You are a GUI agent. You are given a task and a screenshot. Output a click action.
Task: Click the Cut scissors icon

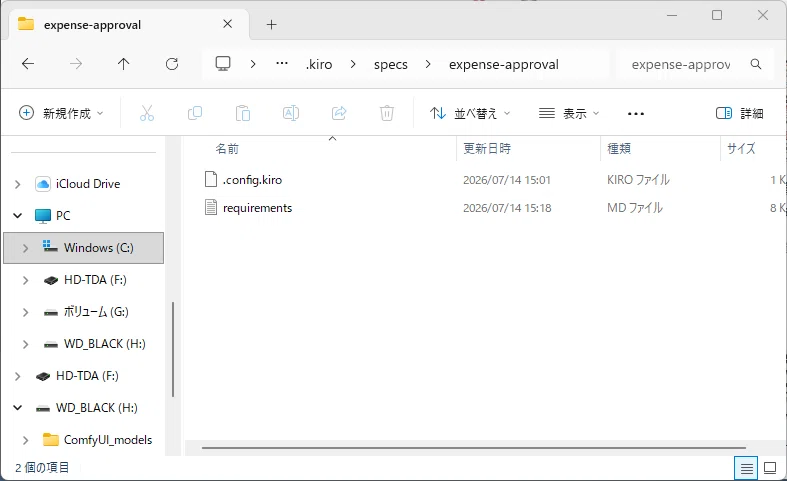pyautogui.click(x=147, y=113)
